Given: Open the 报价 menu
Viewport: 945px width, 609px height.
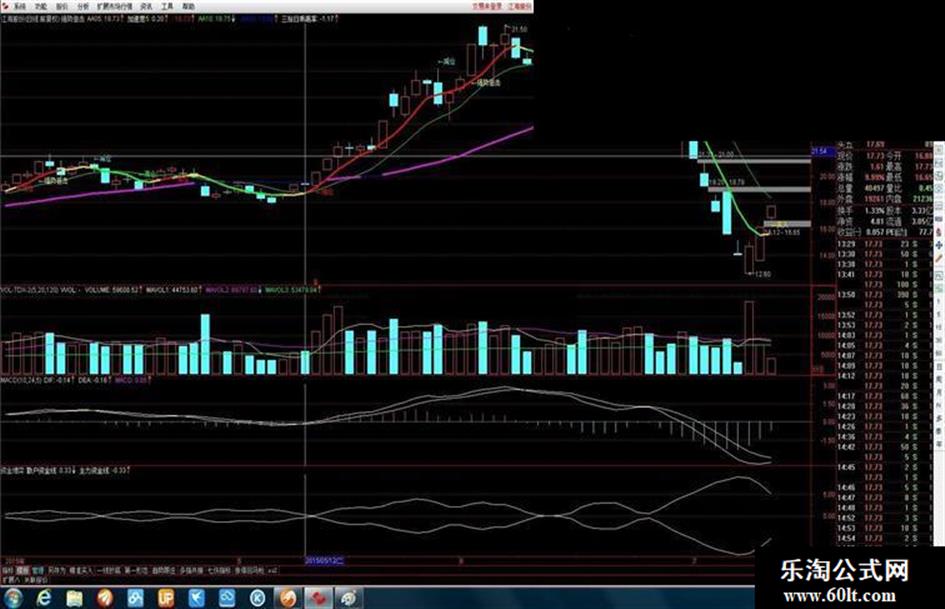Looking at the screenshot, I should coord(62,6).
